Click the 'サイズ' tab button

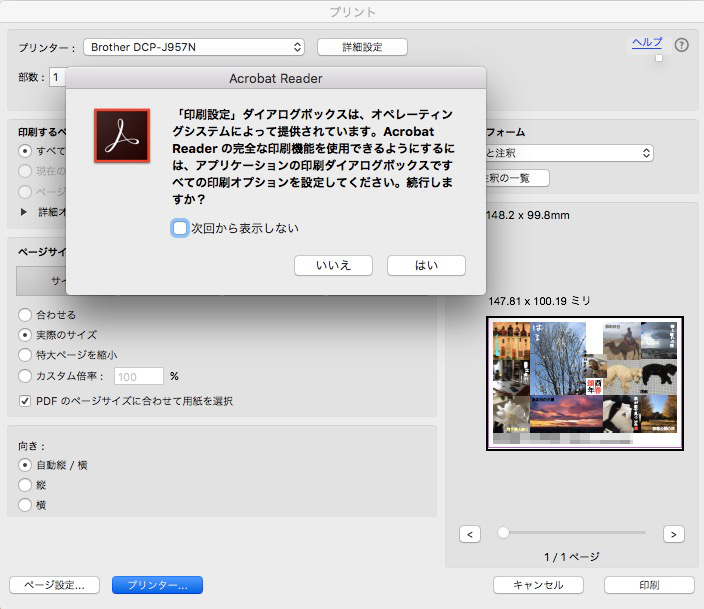(x=41, y=281)
